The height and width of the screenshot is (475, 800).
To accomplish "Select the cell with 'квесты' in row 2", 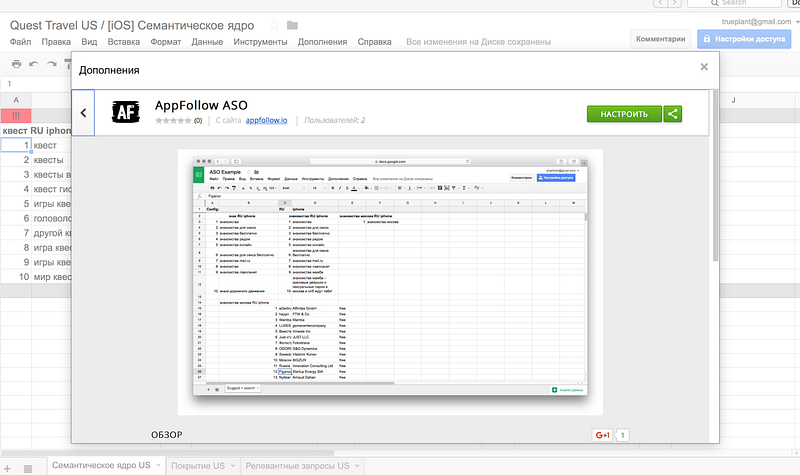I will click(x=52, y=160).
